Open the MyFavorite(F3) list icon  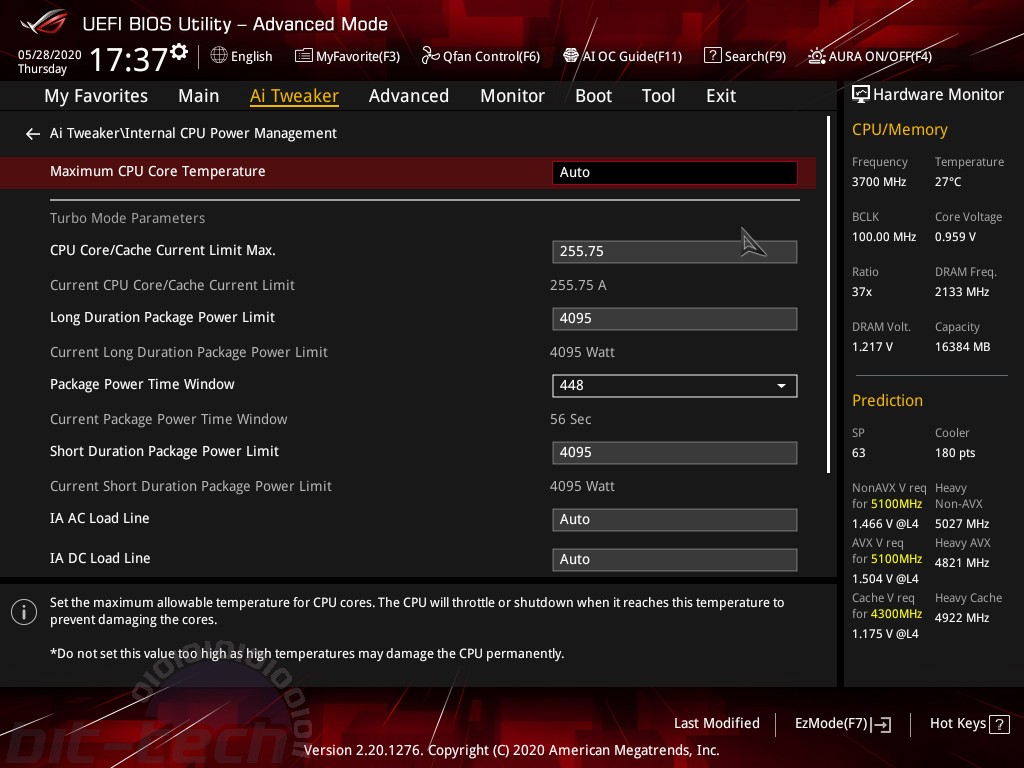coord(304,56)
